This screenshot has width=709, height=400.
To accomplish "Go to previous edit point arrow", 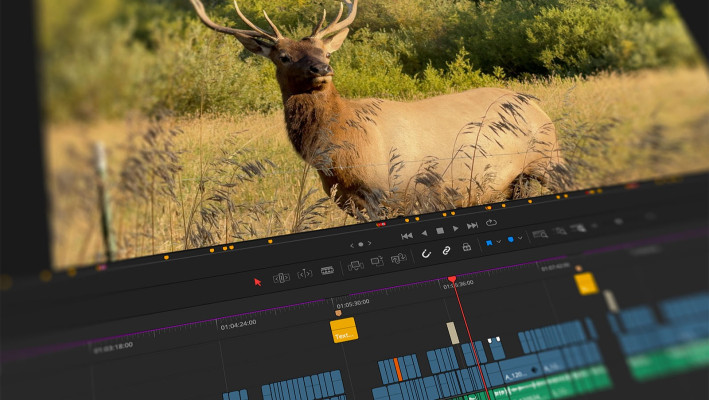I will 352,245.
